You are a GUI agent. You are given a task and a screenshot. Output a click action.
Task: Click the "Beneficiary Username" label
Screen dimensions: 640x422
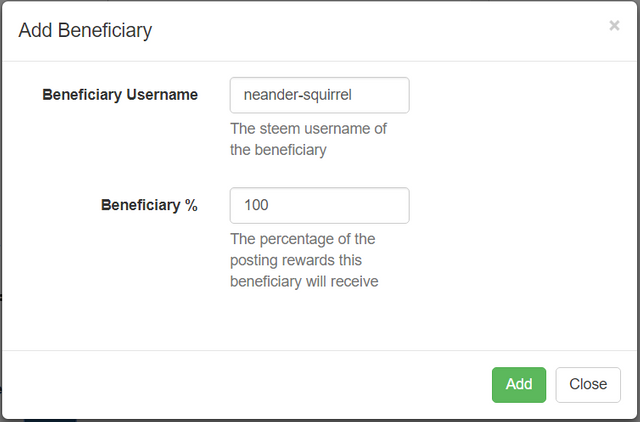(120, 95)
